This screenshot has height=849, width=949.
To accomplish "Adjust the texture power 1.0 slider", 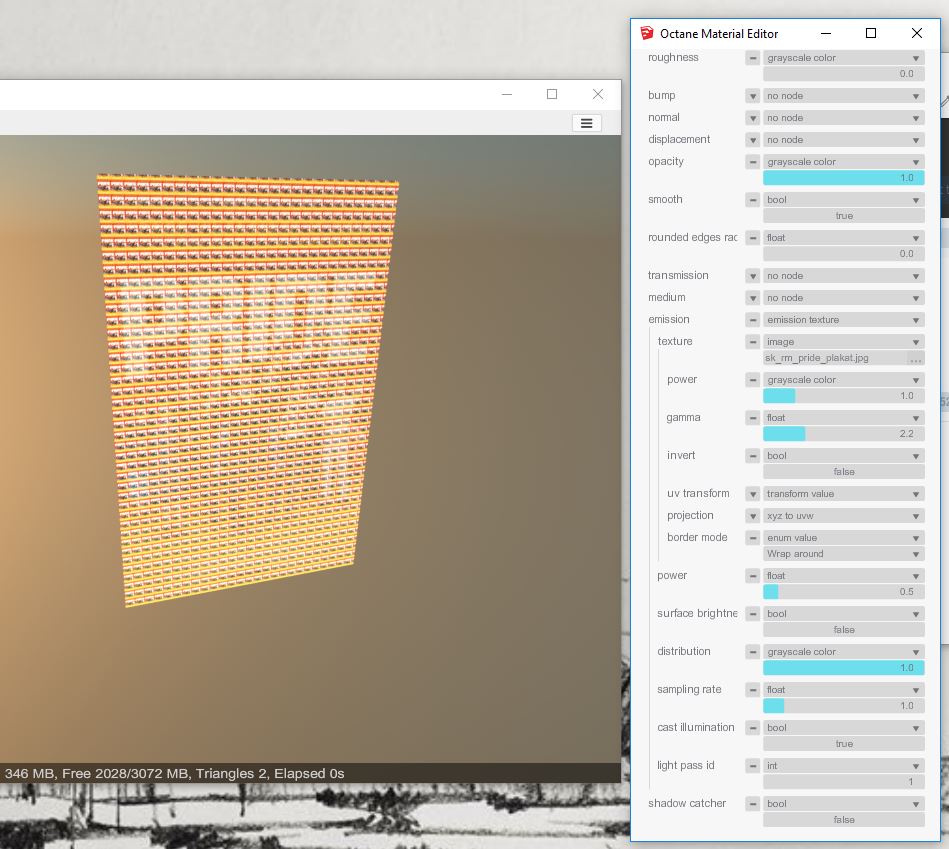I will (x=844, y=396).
